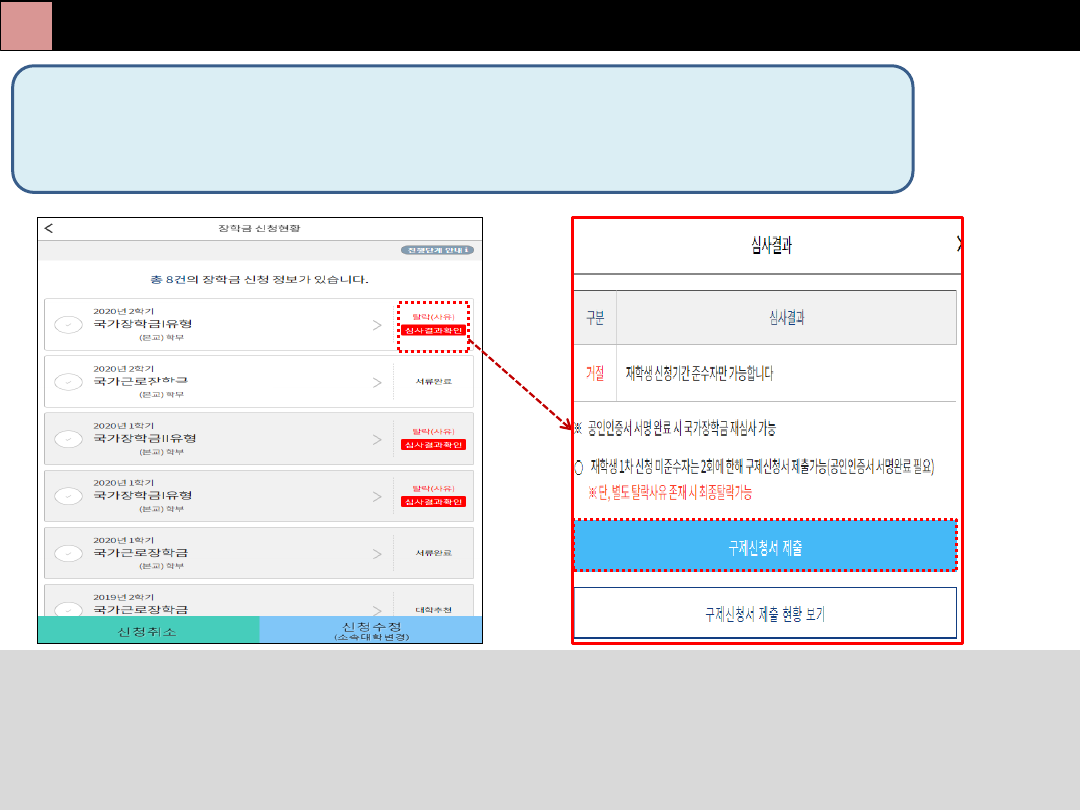The image size is (1080, 810).
Task: Mark check circle for 2020년 1학기 국가근로장학금
Action: click(x=69, y=553)
